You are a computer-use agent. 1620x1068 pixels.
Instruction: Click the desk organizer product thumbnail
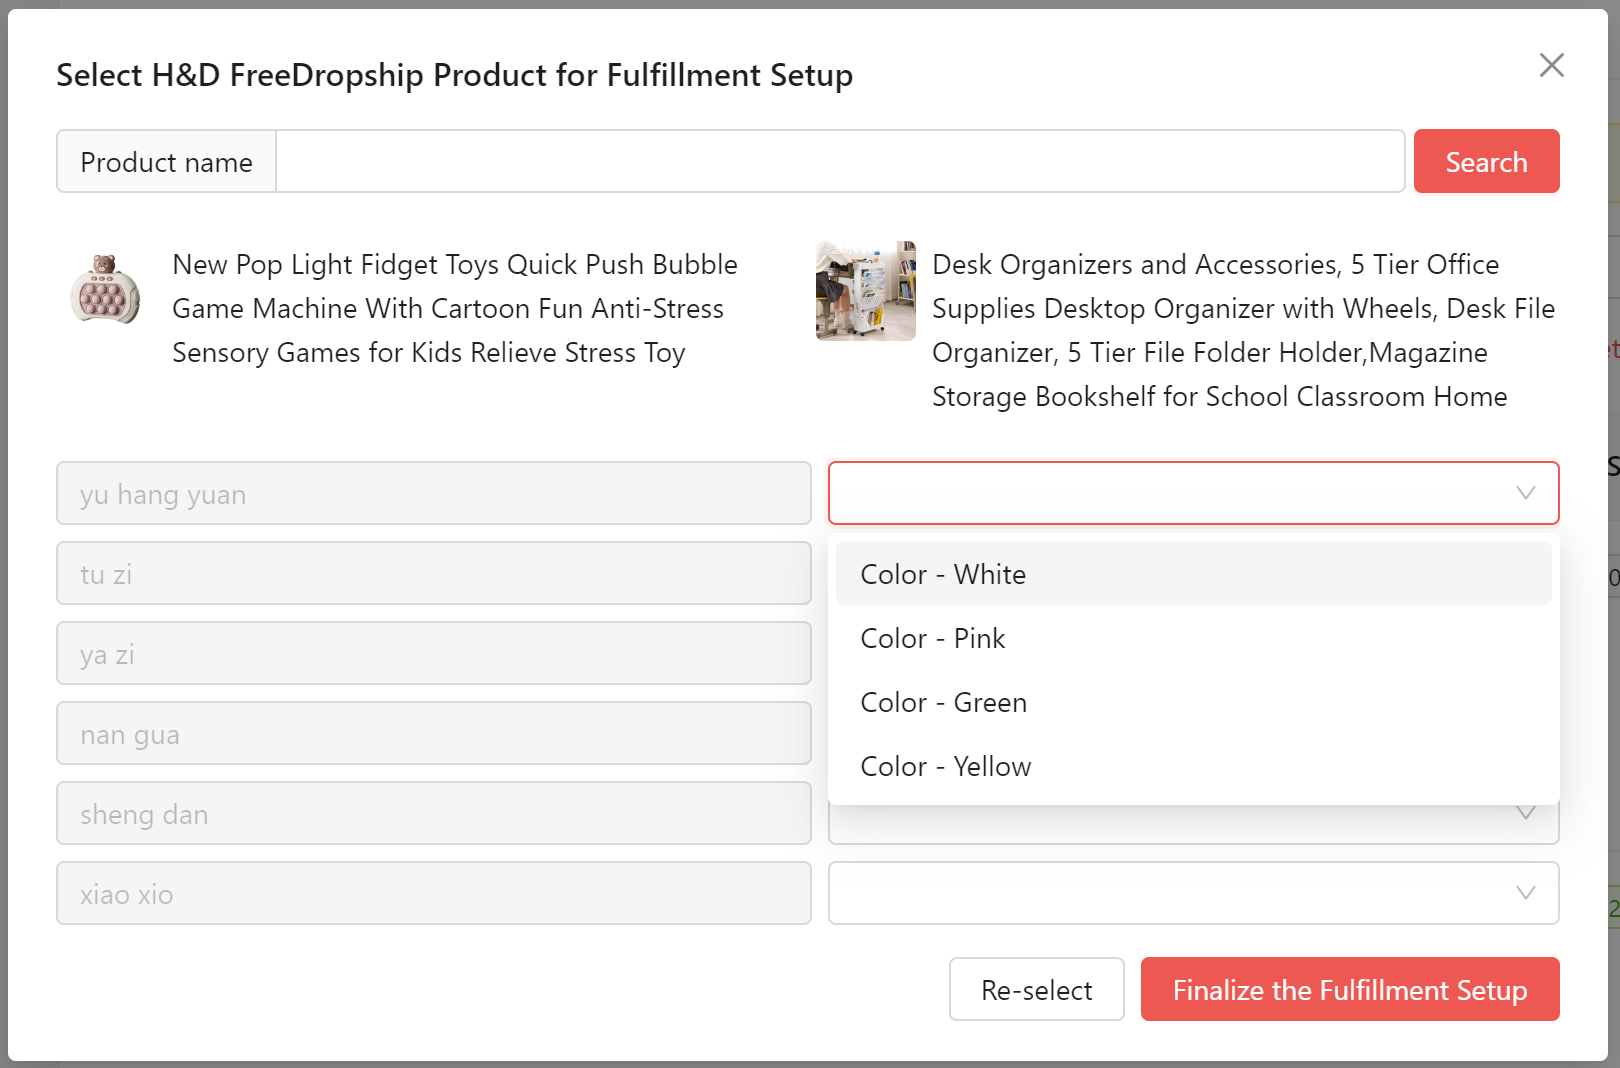point(865,290)
